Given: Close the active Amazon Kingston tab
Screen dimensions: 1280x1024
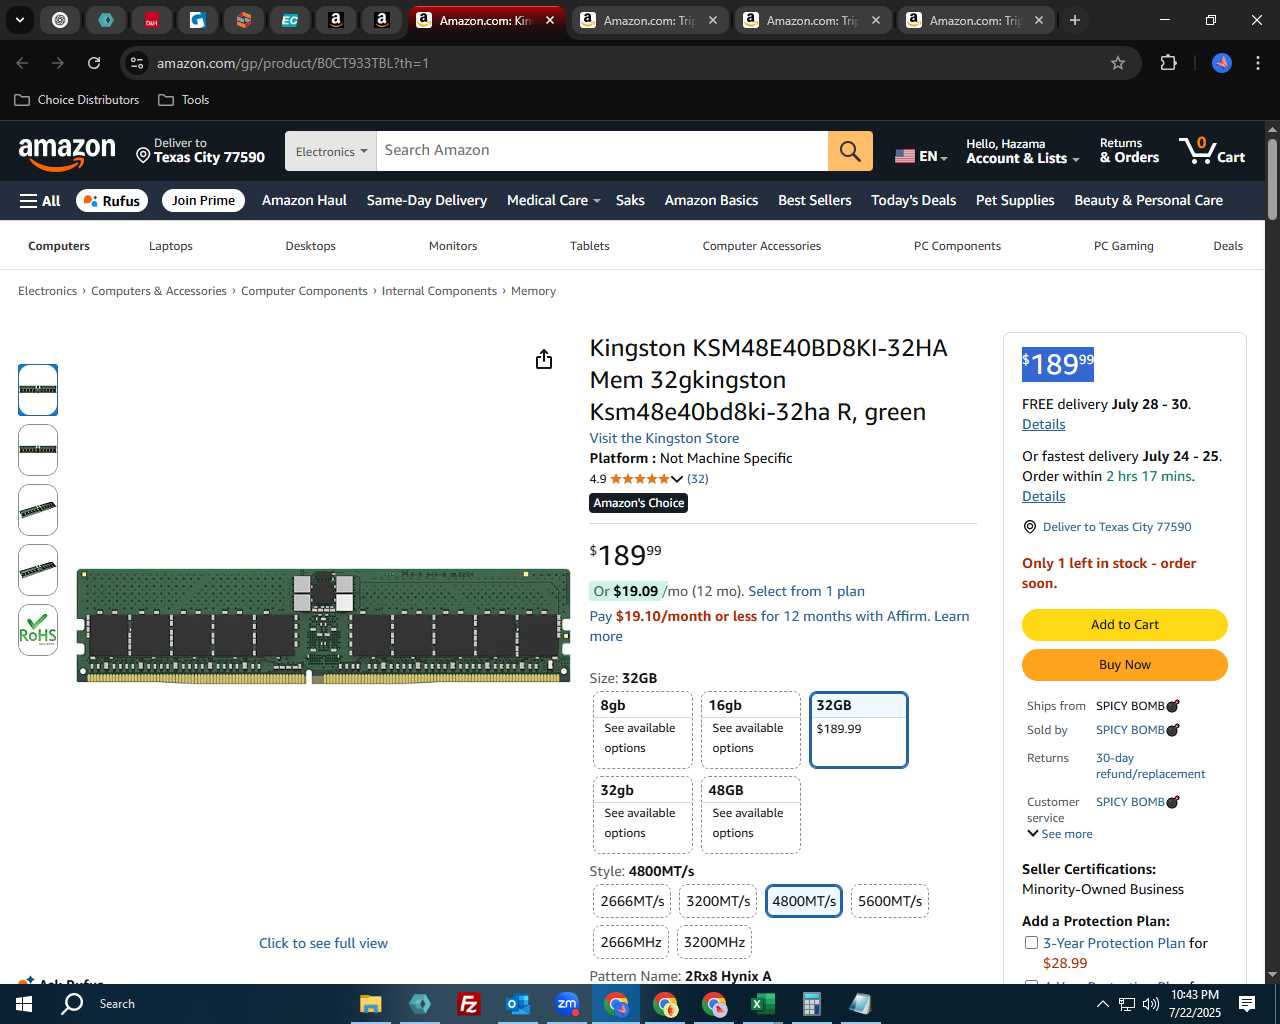Looking at the screenshot, I should pos(549,20).
